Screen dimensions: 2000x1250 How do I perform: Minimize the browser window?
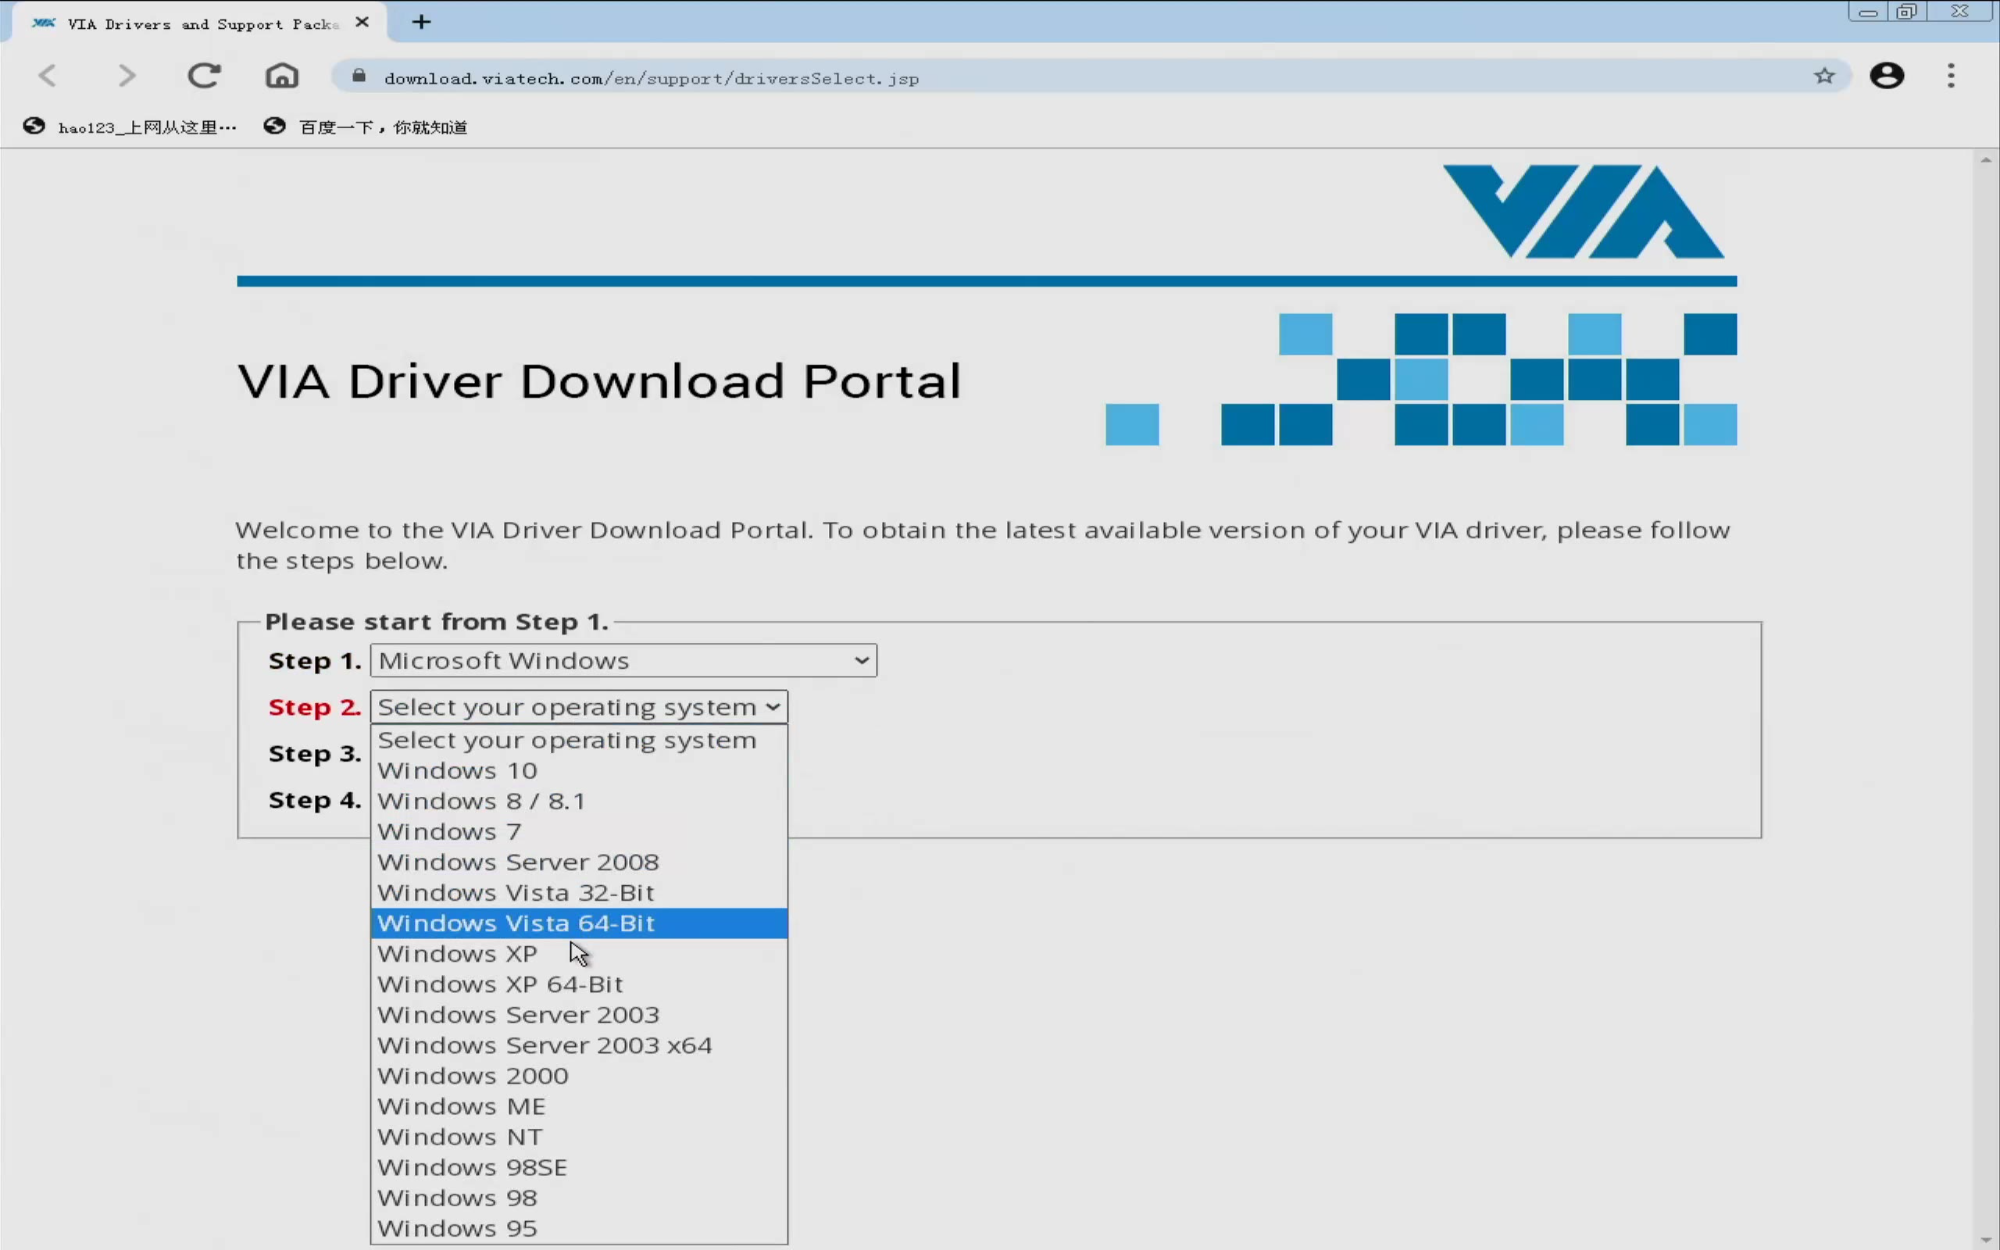coord(1868,13)
